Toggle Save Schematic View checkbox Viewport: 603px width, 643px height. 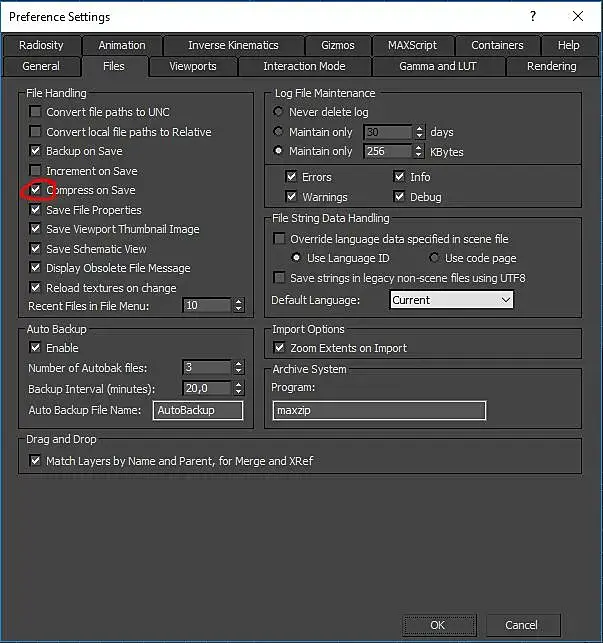click(36, 249)
